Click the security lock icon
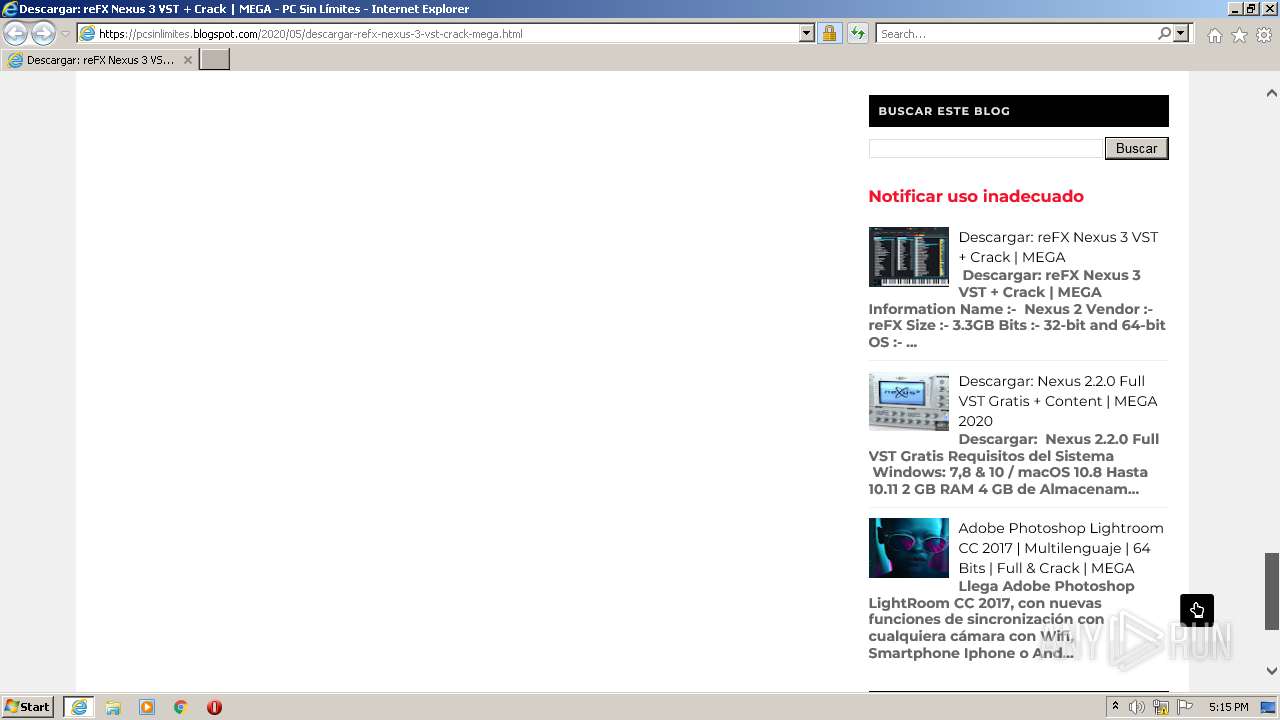Image resolution: width=1280 pixels, height=720 pixels. (829, 33)
